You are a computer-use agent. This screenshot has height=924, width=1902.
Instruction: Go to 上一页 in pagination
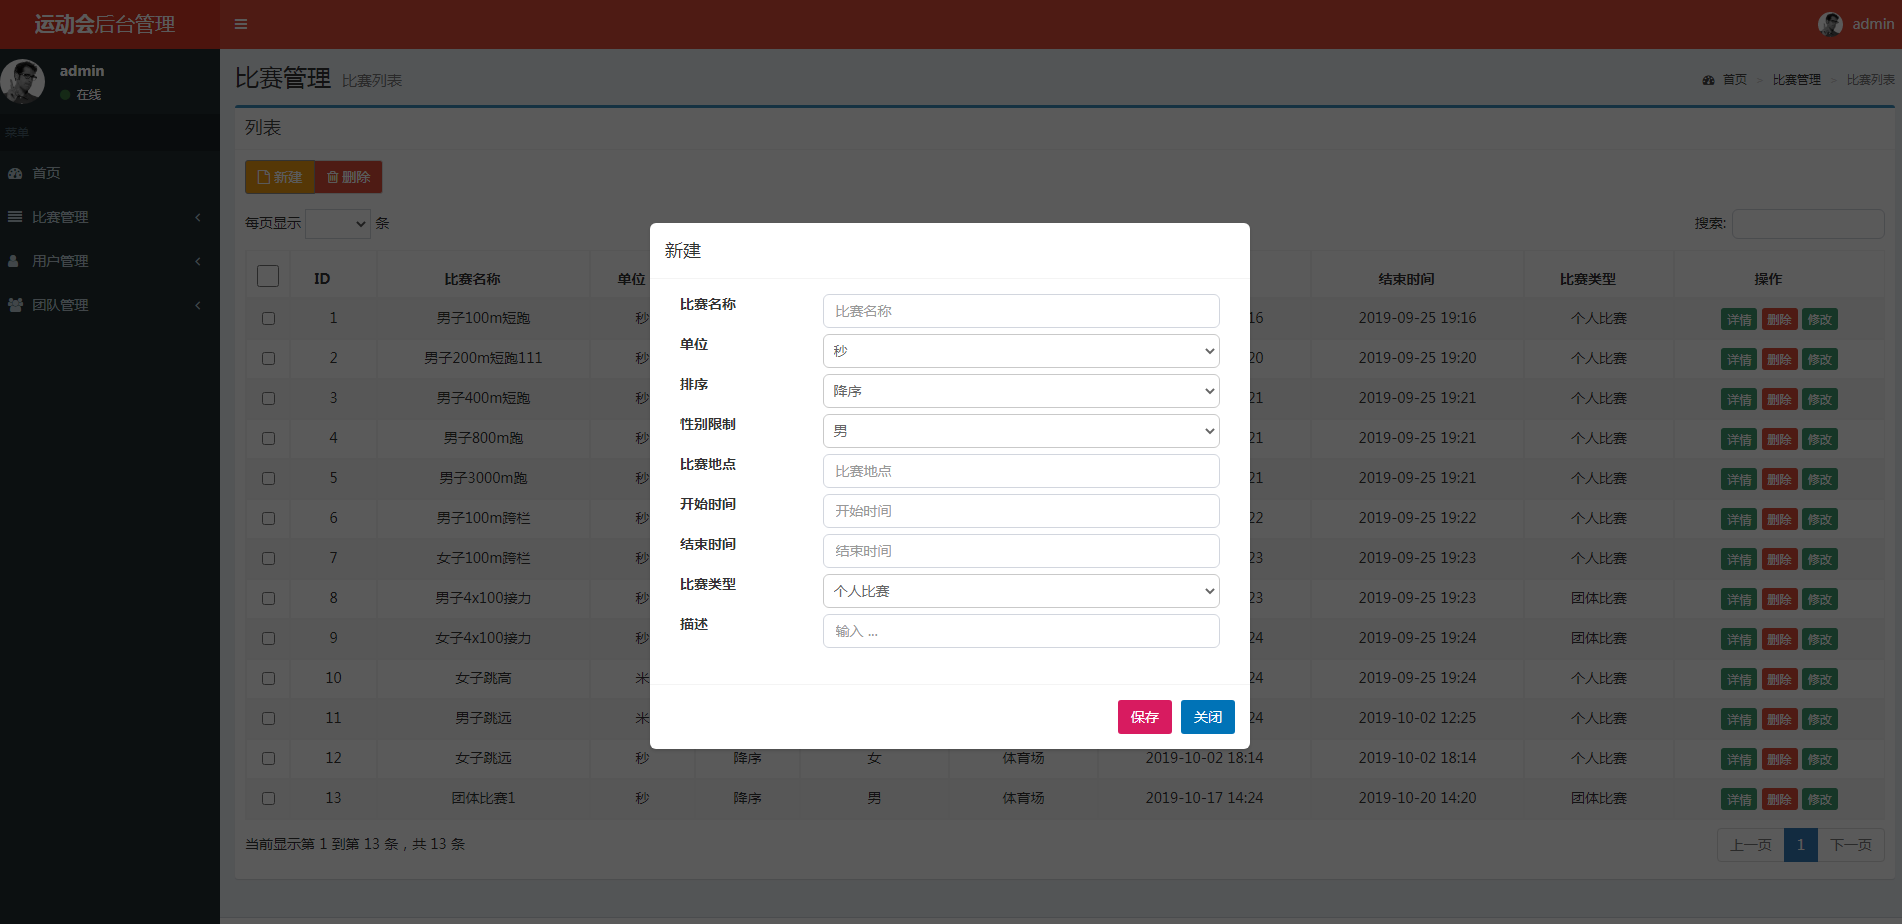coord(1750,845)
